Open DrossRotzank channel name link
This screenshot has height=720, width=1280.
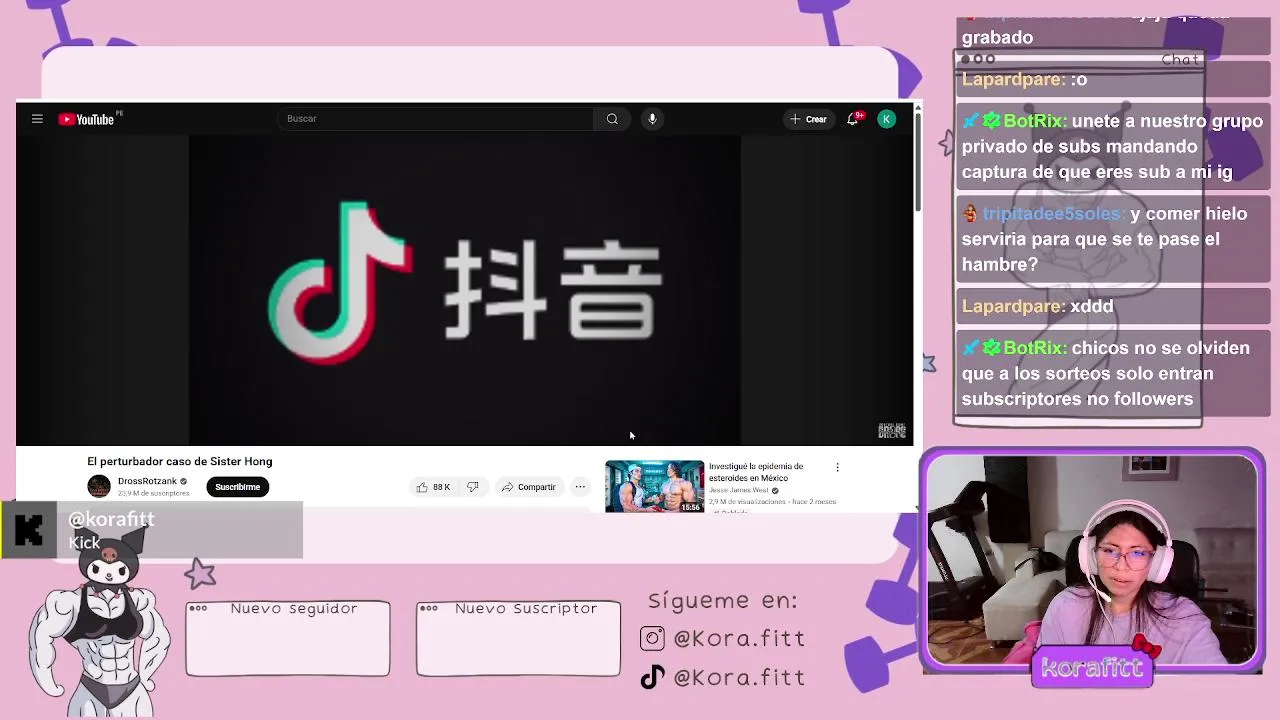[147, 481]
